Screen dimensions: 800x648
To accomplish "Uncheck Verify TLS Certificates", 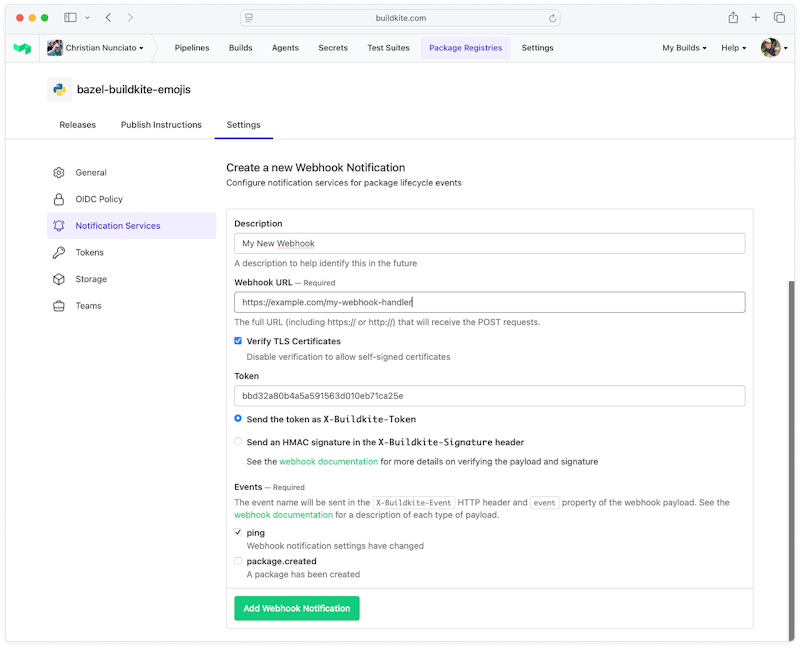I will pyautogui.click(x=238, y=340).
